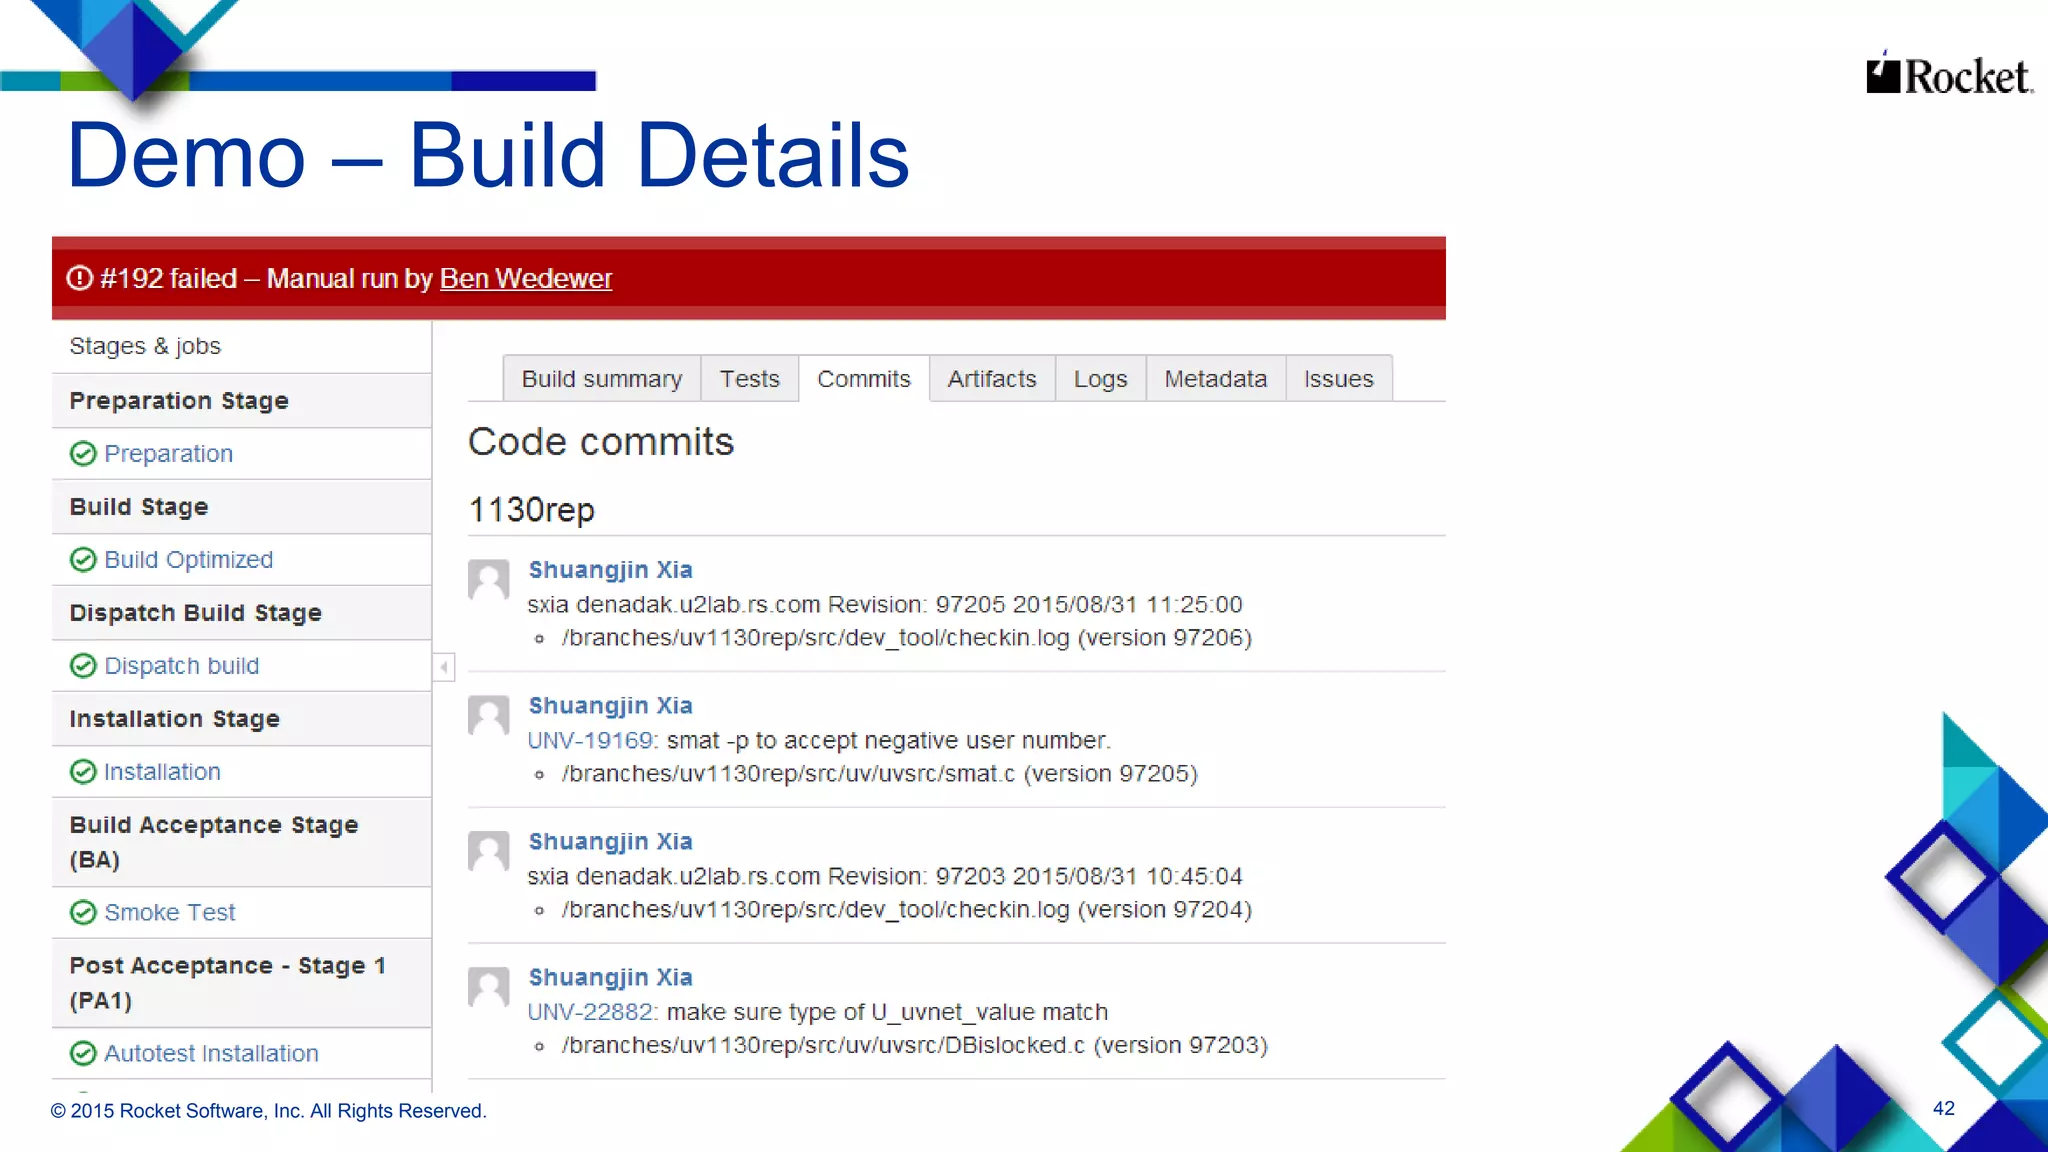Open Ben Wedewer's profile link

pyautogui.click(x=526, y=278)
